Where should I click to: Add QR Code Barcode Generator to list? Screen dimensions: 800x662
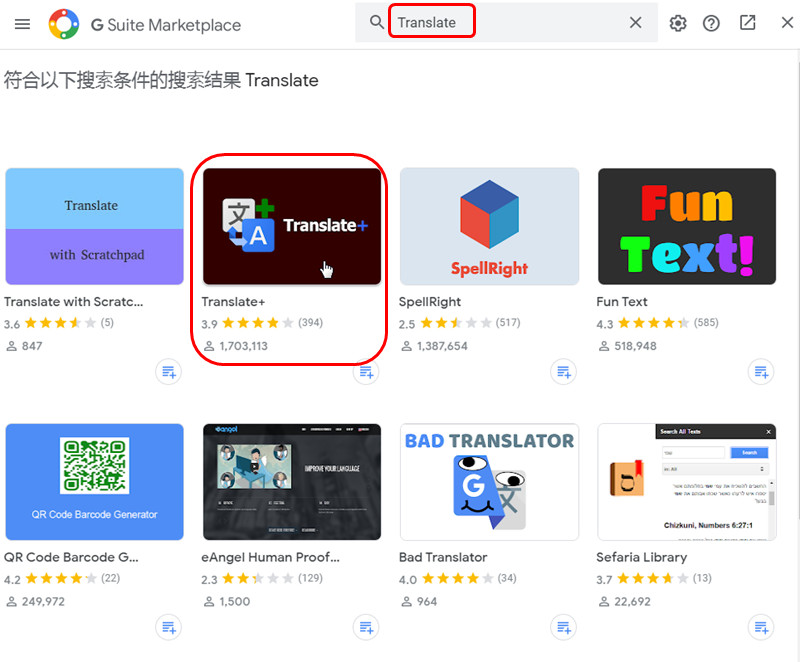pyautogui.click(x=168, y=627)
